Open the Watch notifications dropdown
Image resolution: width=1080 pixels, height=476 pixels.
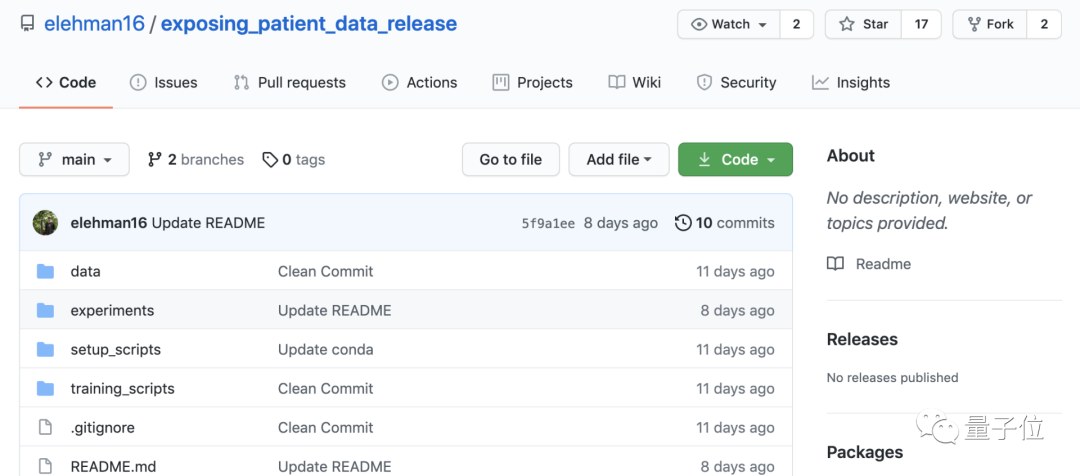tap(729, 24)
